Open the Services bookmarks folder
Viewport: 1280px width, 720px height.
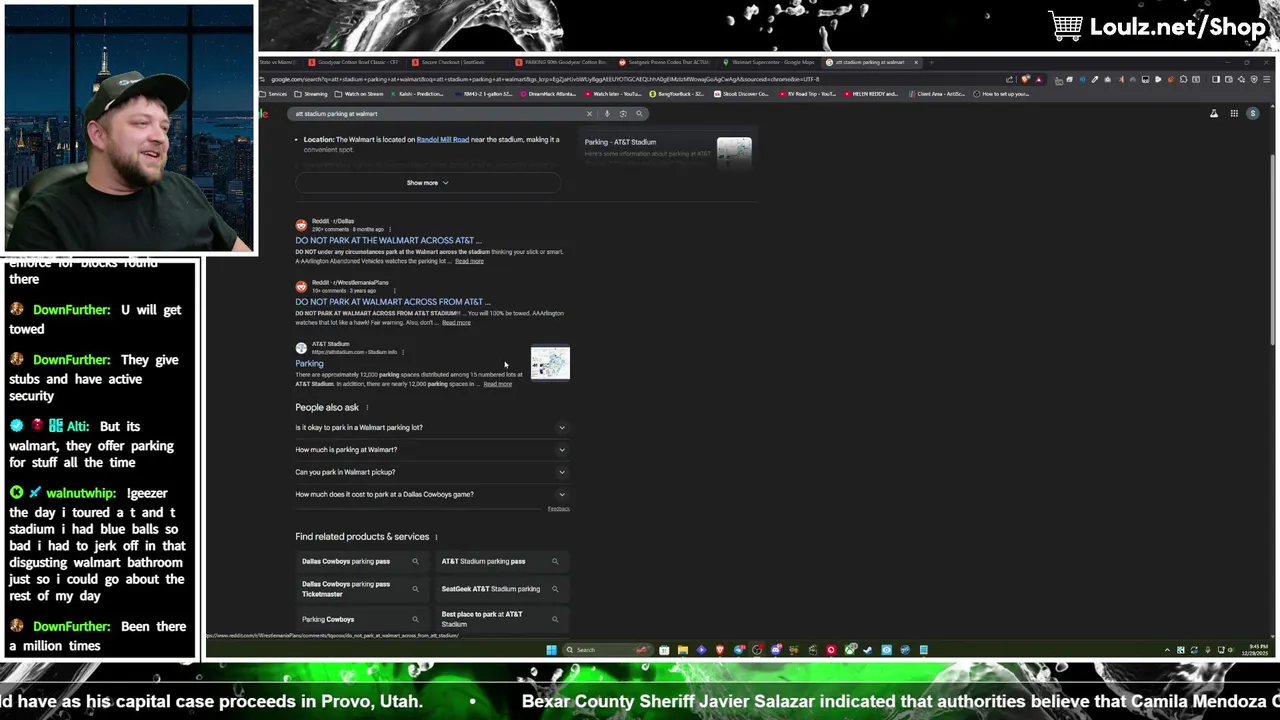click(272, 94)
